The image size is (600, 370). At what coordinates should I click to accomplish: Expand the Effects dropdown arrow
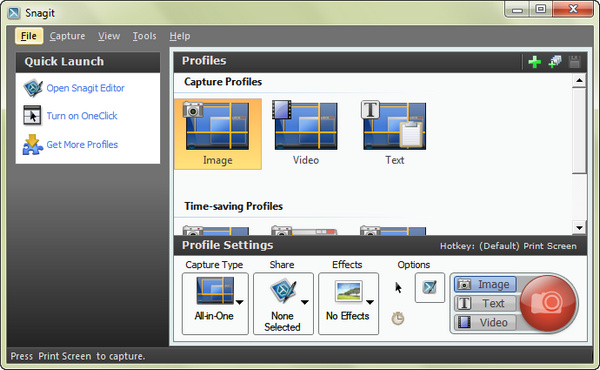[x=370, y=302]
